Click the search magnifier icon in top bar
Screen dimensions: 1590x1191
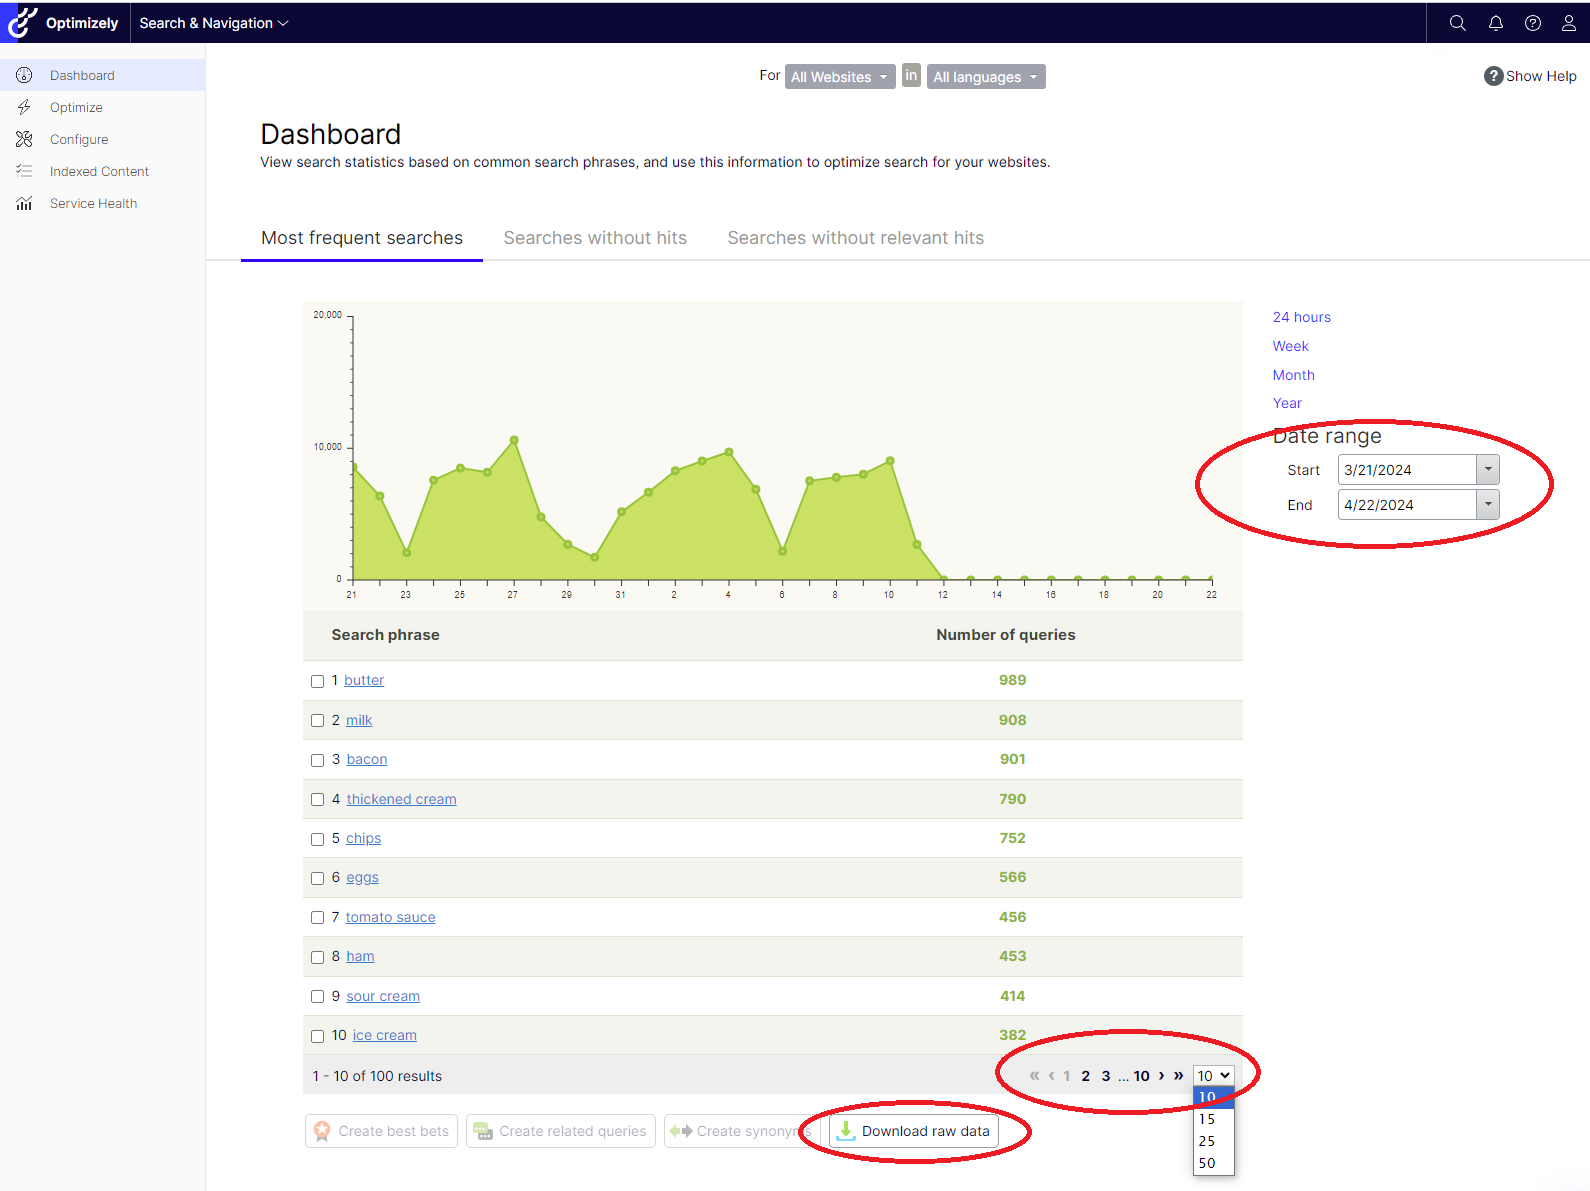(x=1457, y=23)
